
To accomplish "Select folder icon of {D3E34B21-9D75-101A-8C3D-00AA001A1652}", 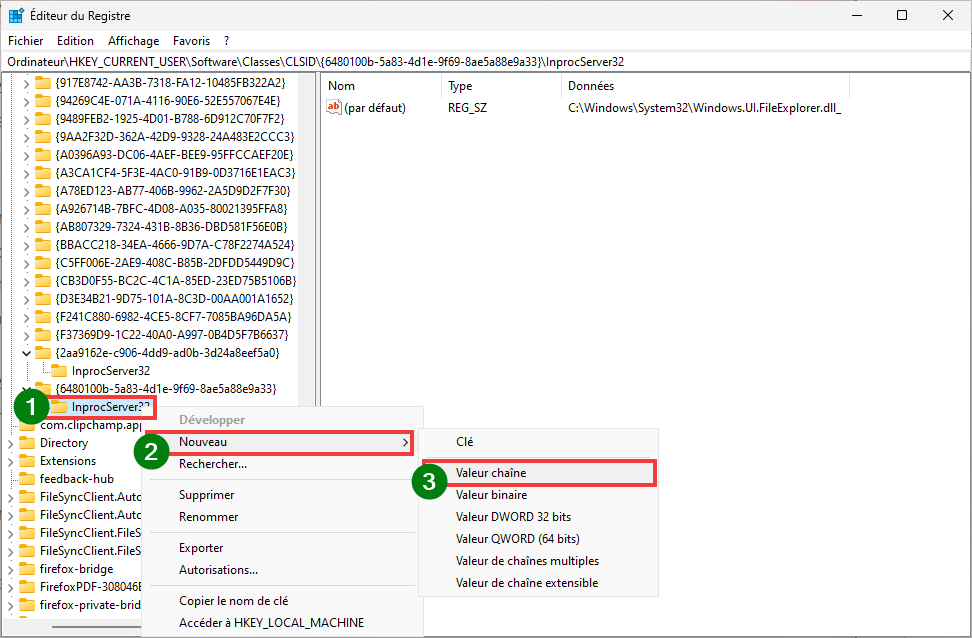I will [x=43, y=298].
